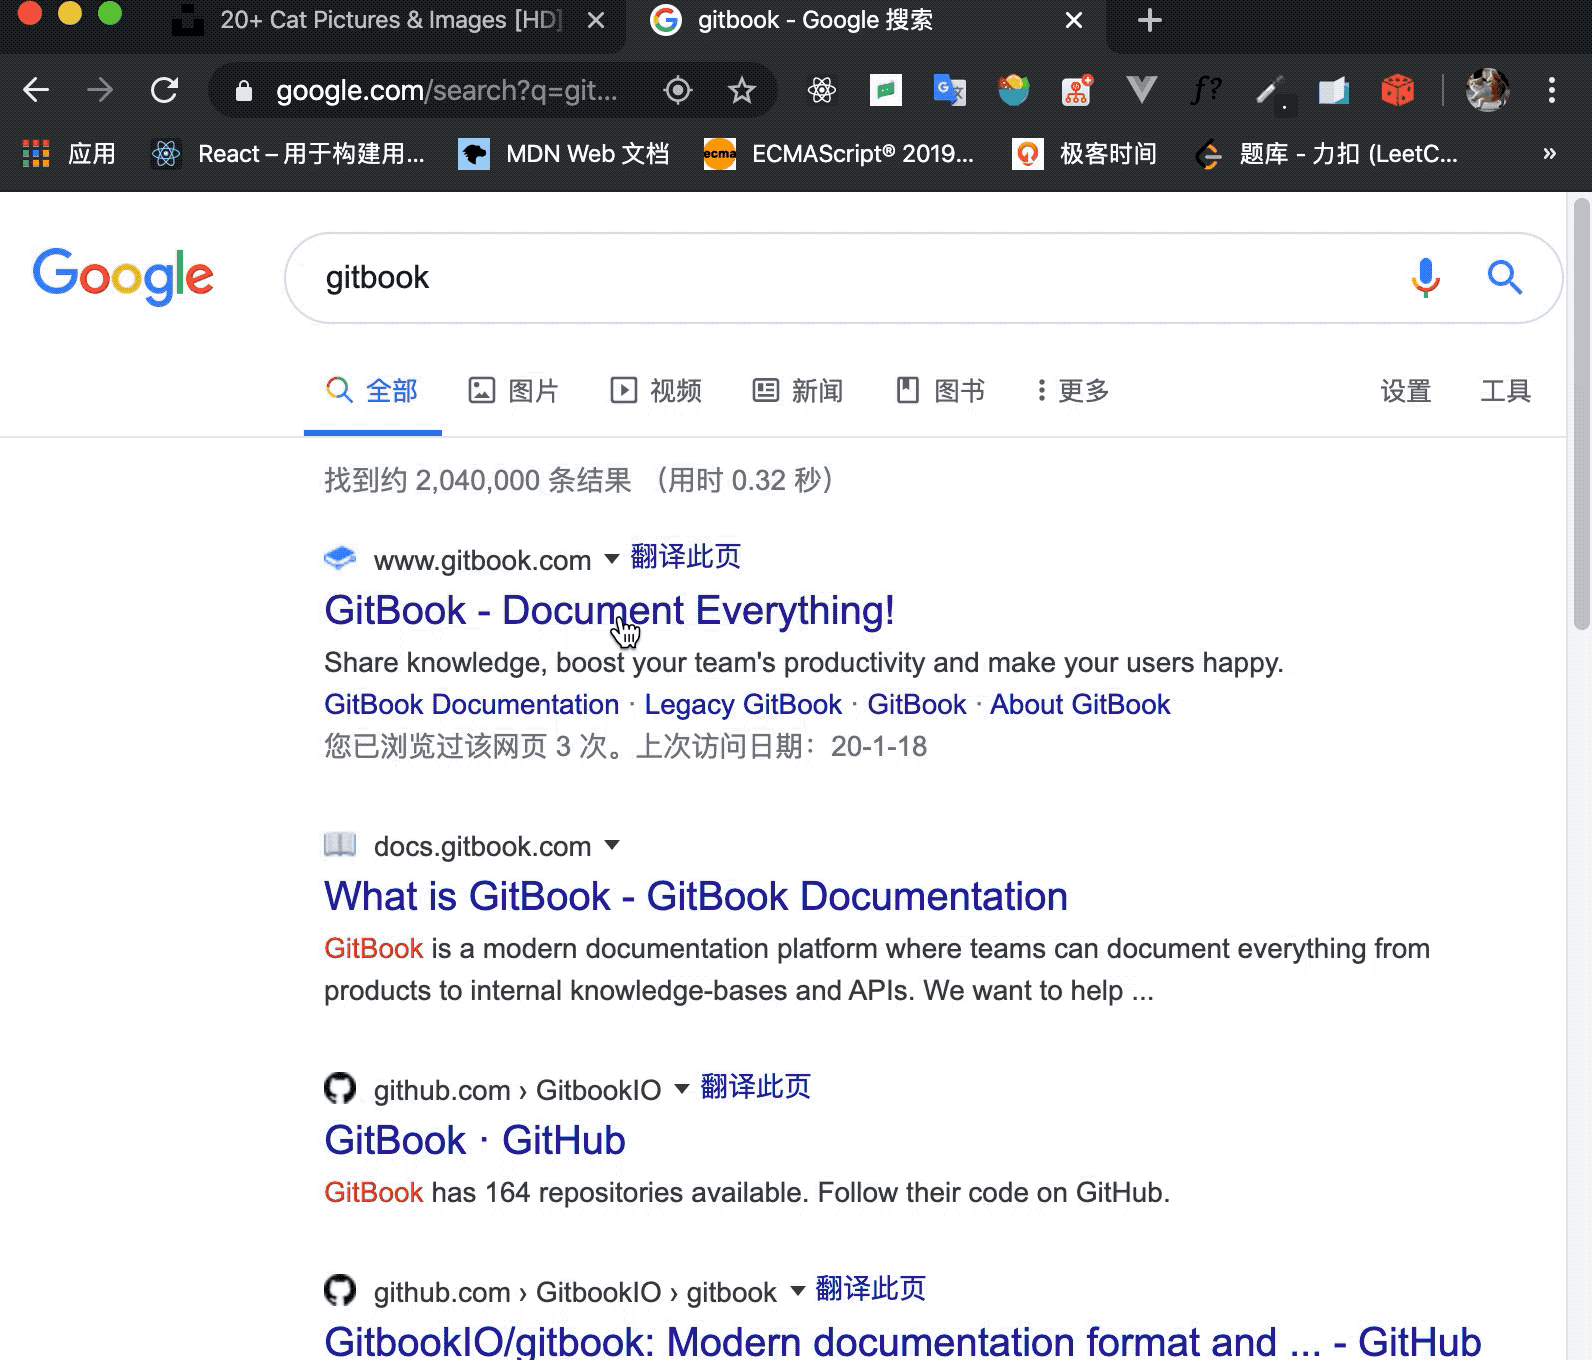The width and height of the screenshot is (1592, 1360).
Task: Open GitBook - Document Everything! result
Action: (609, 610)
